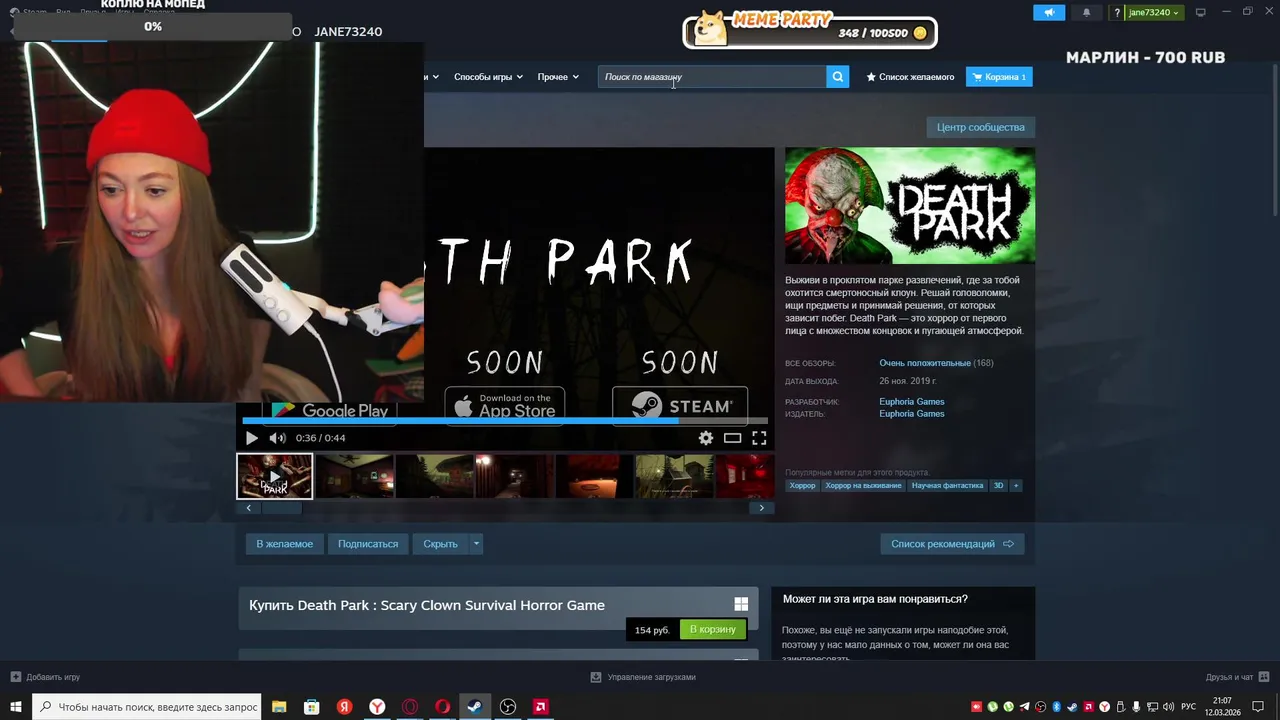
Task: Open video settings gear icon
Action: coord(706,438)
